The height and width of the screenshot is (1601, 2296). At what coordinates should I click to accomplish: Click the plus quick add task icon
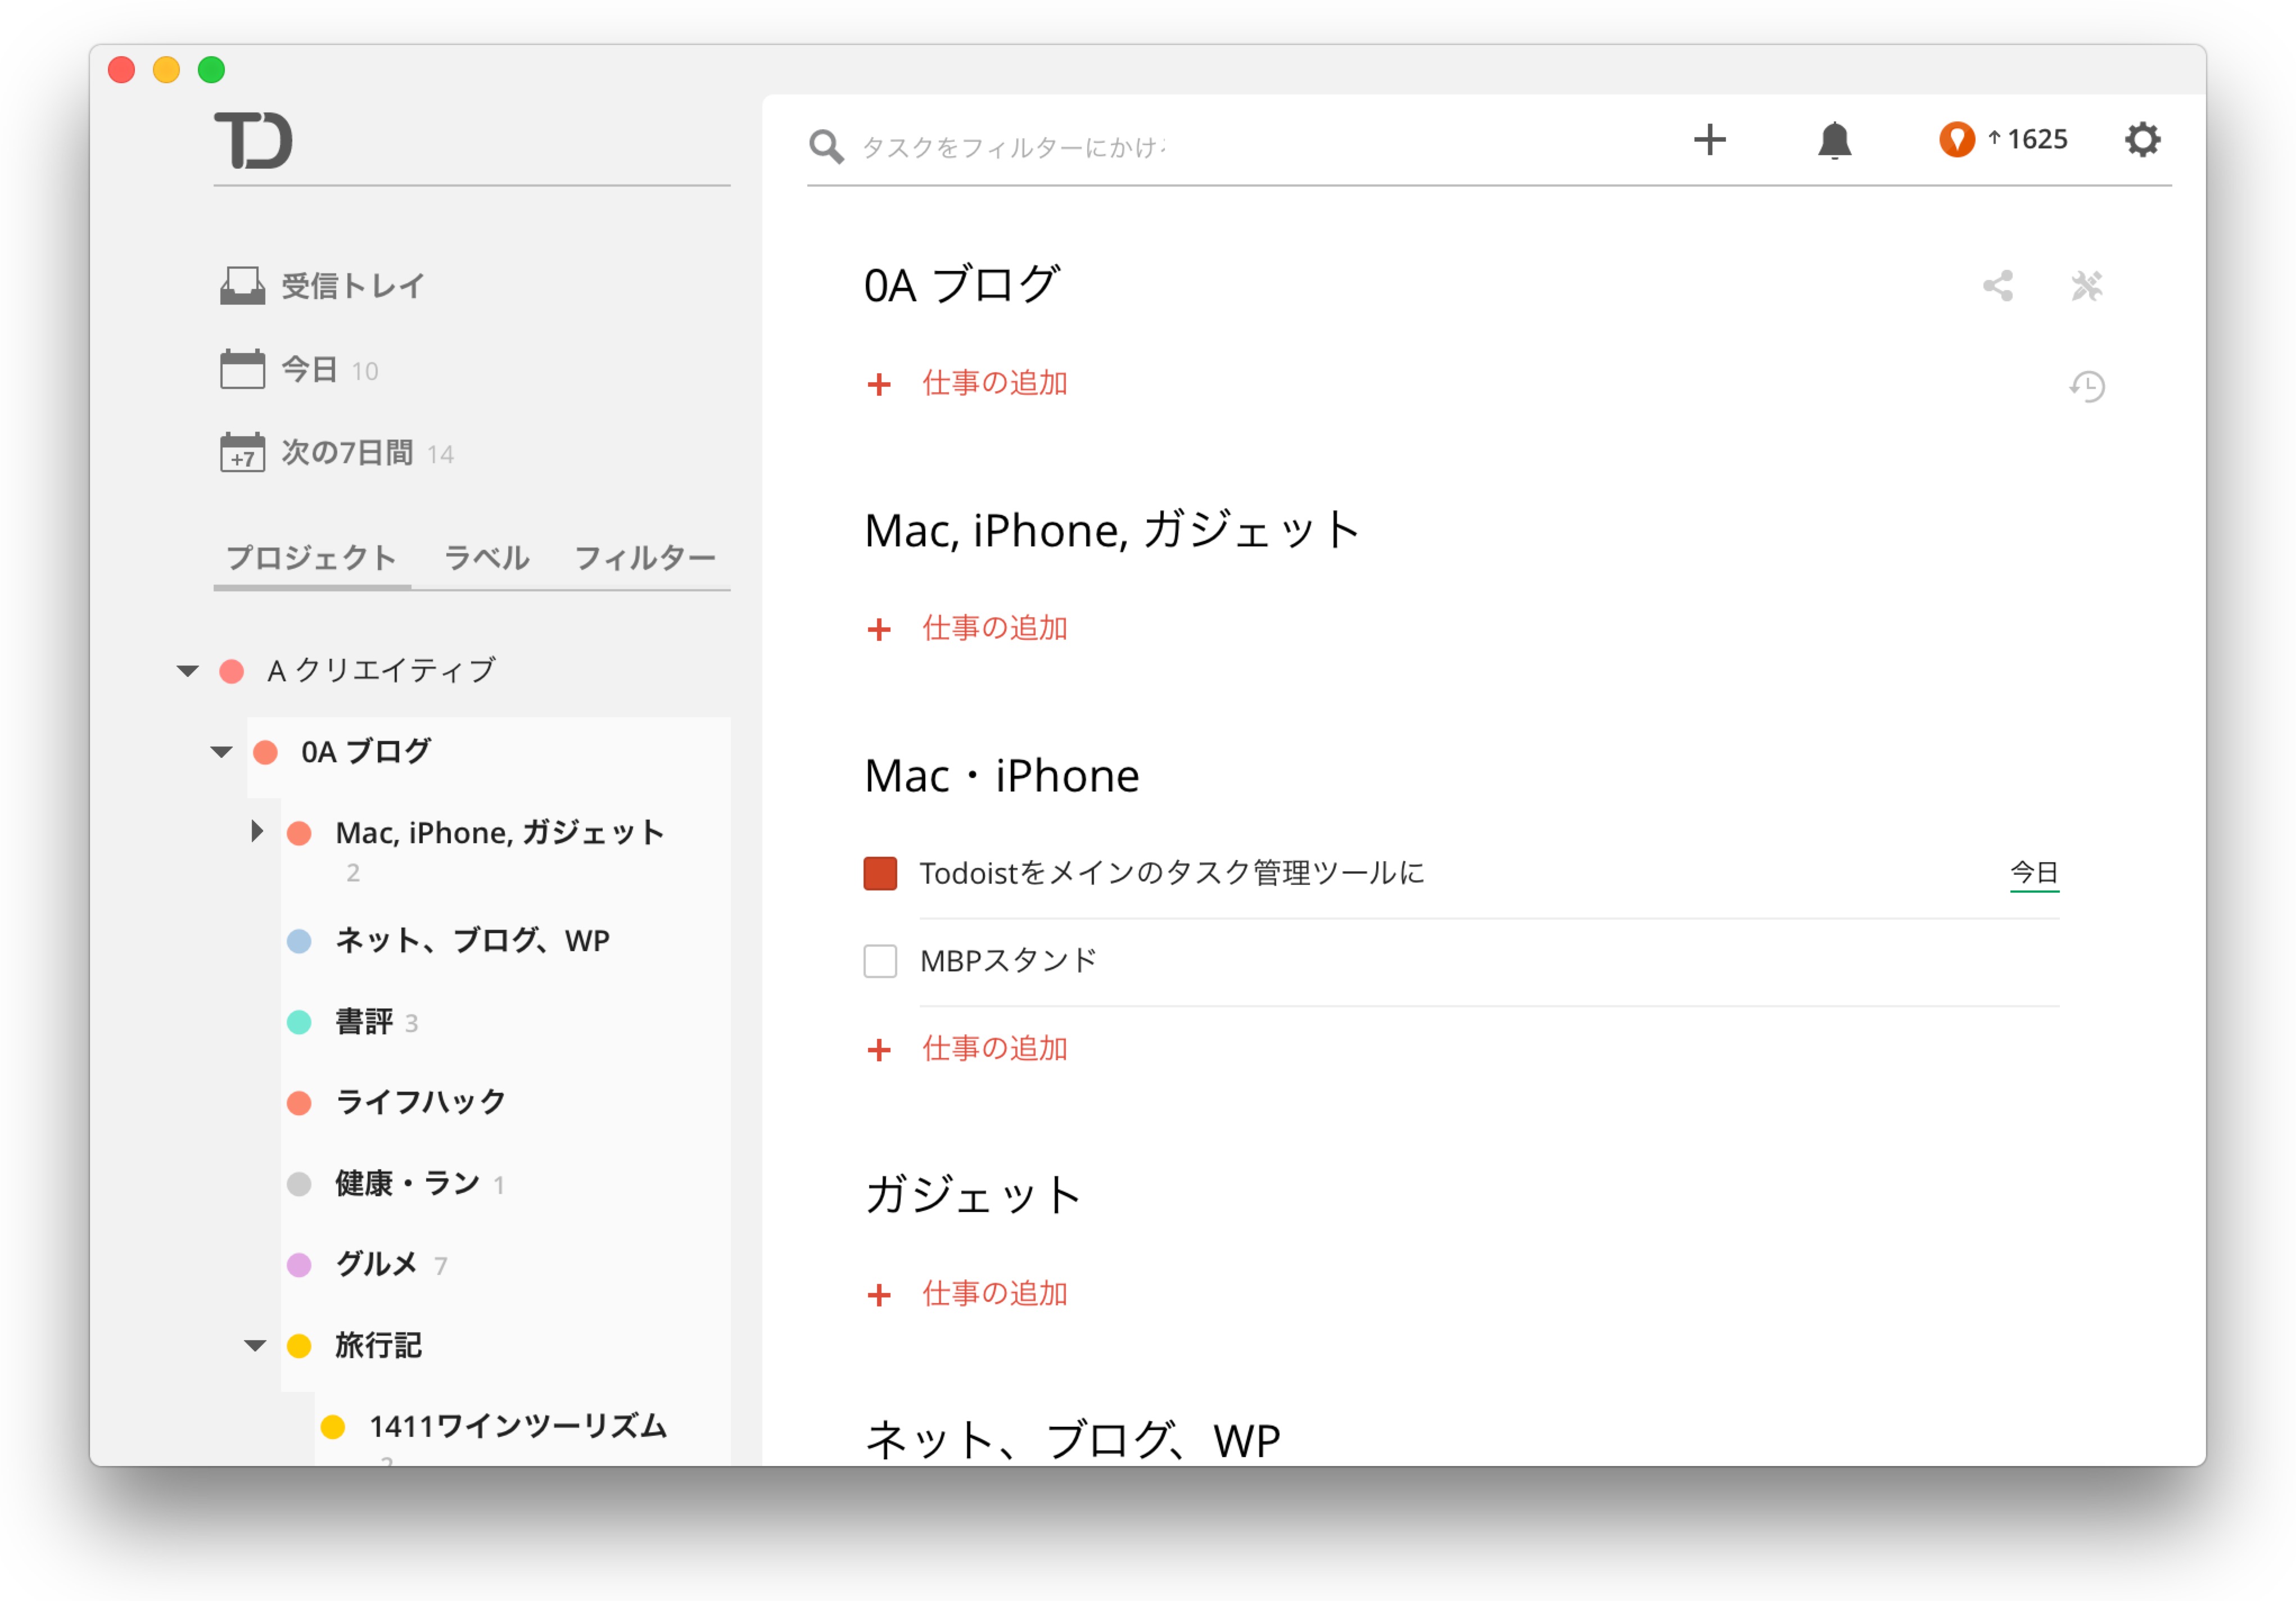coord(1709,140)
